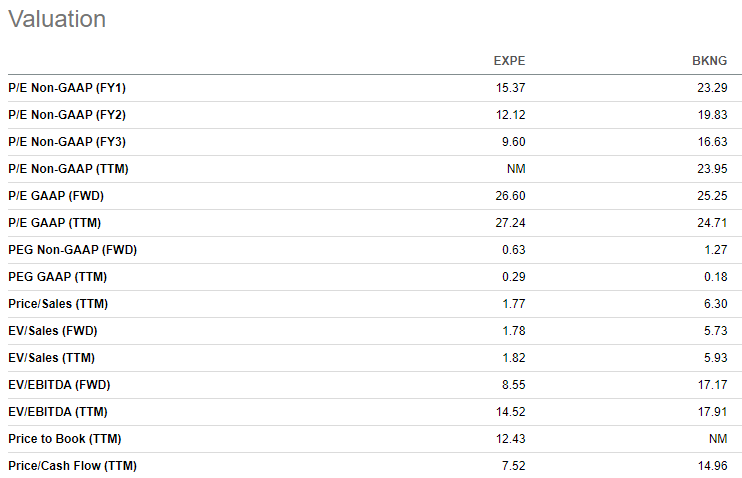
Task: Open the Price/Sales (TTM) metric
Action: [x=58, y=304]
